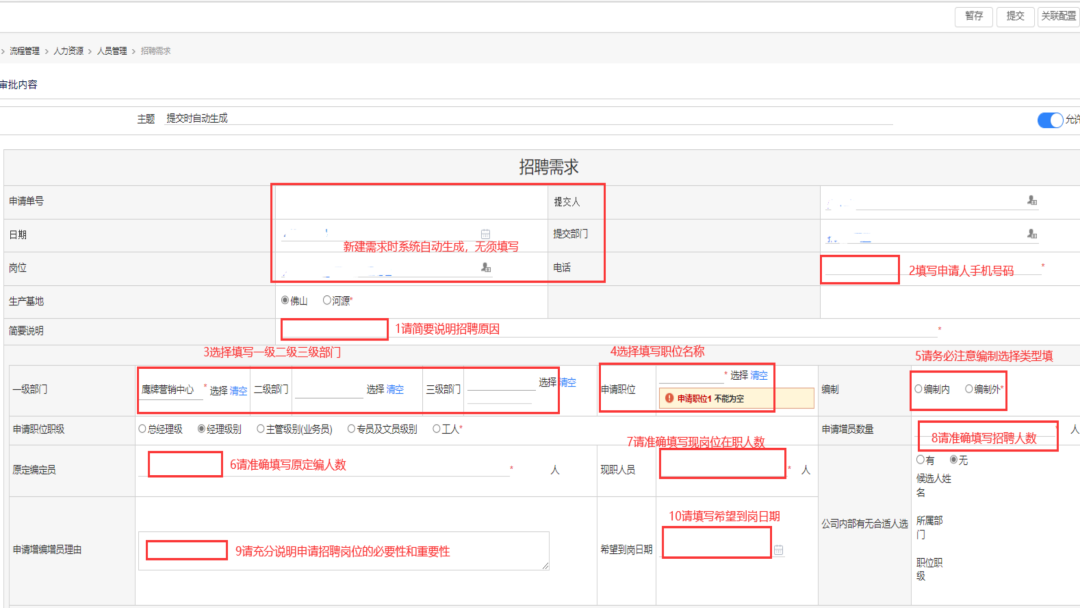Viewport: 1080px width, 608px height.
Task: Click the person picker icon in the 岗位 field
Action: tap(486, 267)
